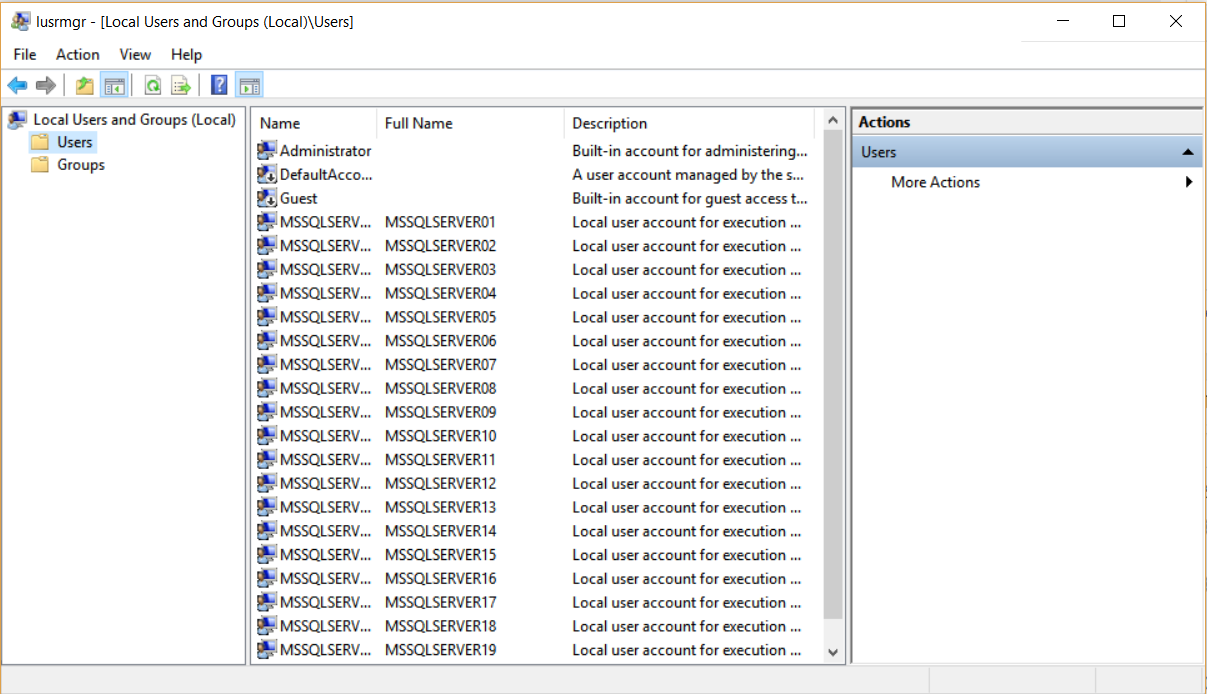The height and width of the screenshot is (694, 1207).
Task: Select the MSSQLSERVER04 full name cell
Action: pos(440,293)
